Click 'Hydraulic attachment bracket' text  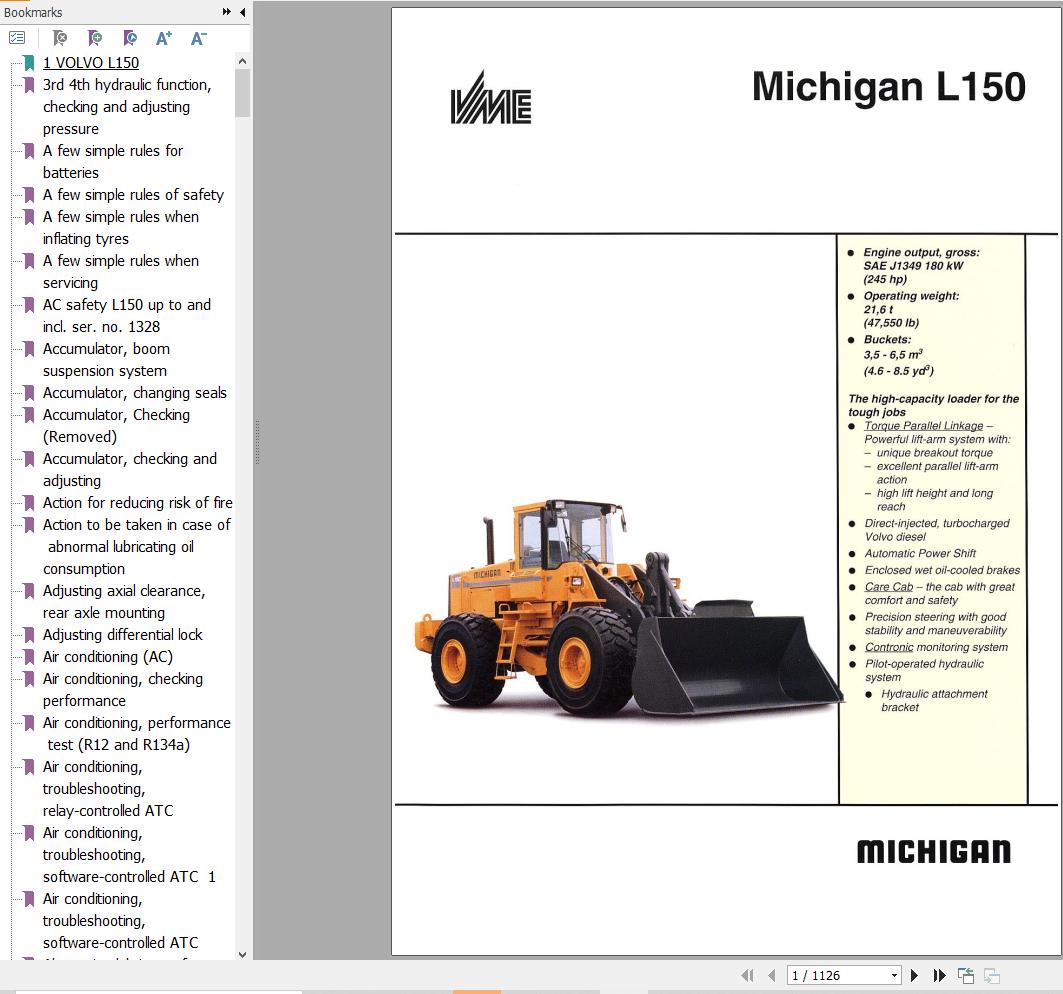point(934,700)
